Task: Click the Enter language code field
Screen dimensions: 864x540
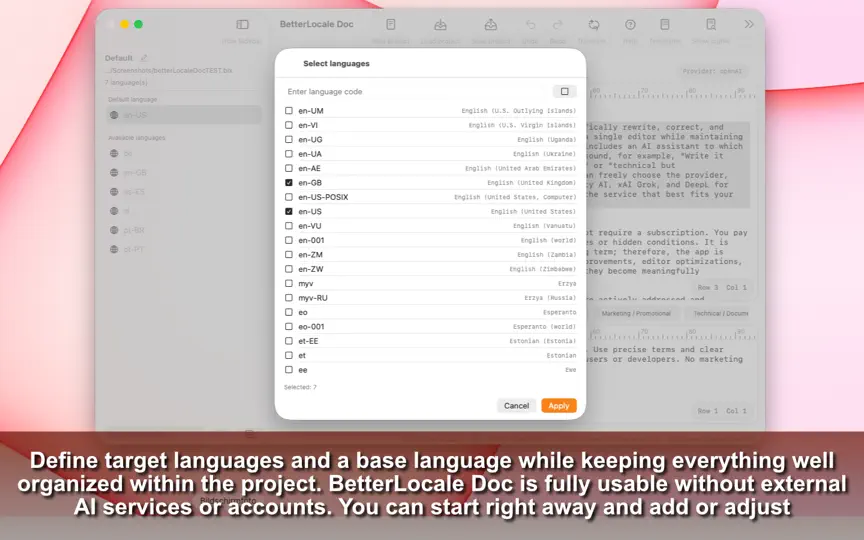Action: (x=418, y=91)
